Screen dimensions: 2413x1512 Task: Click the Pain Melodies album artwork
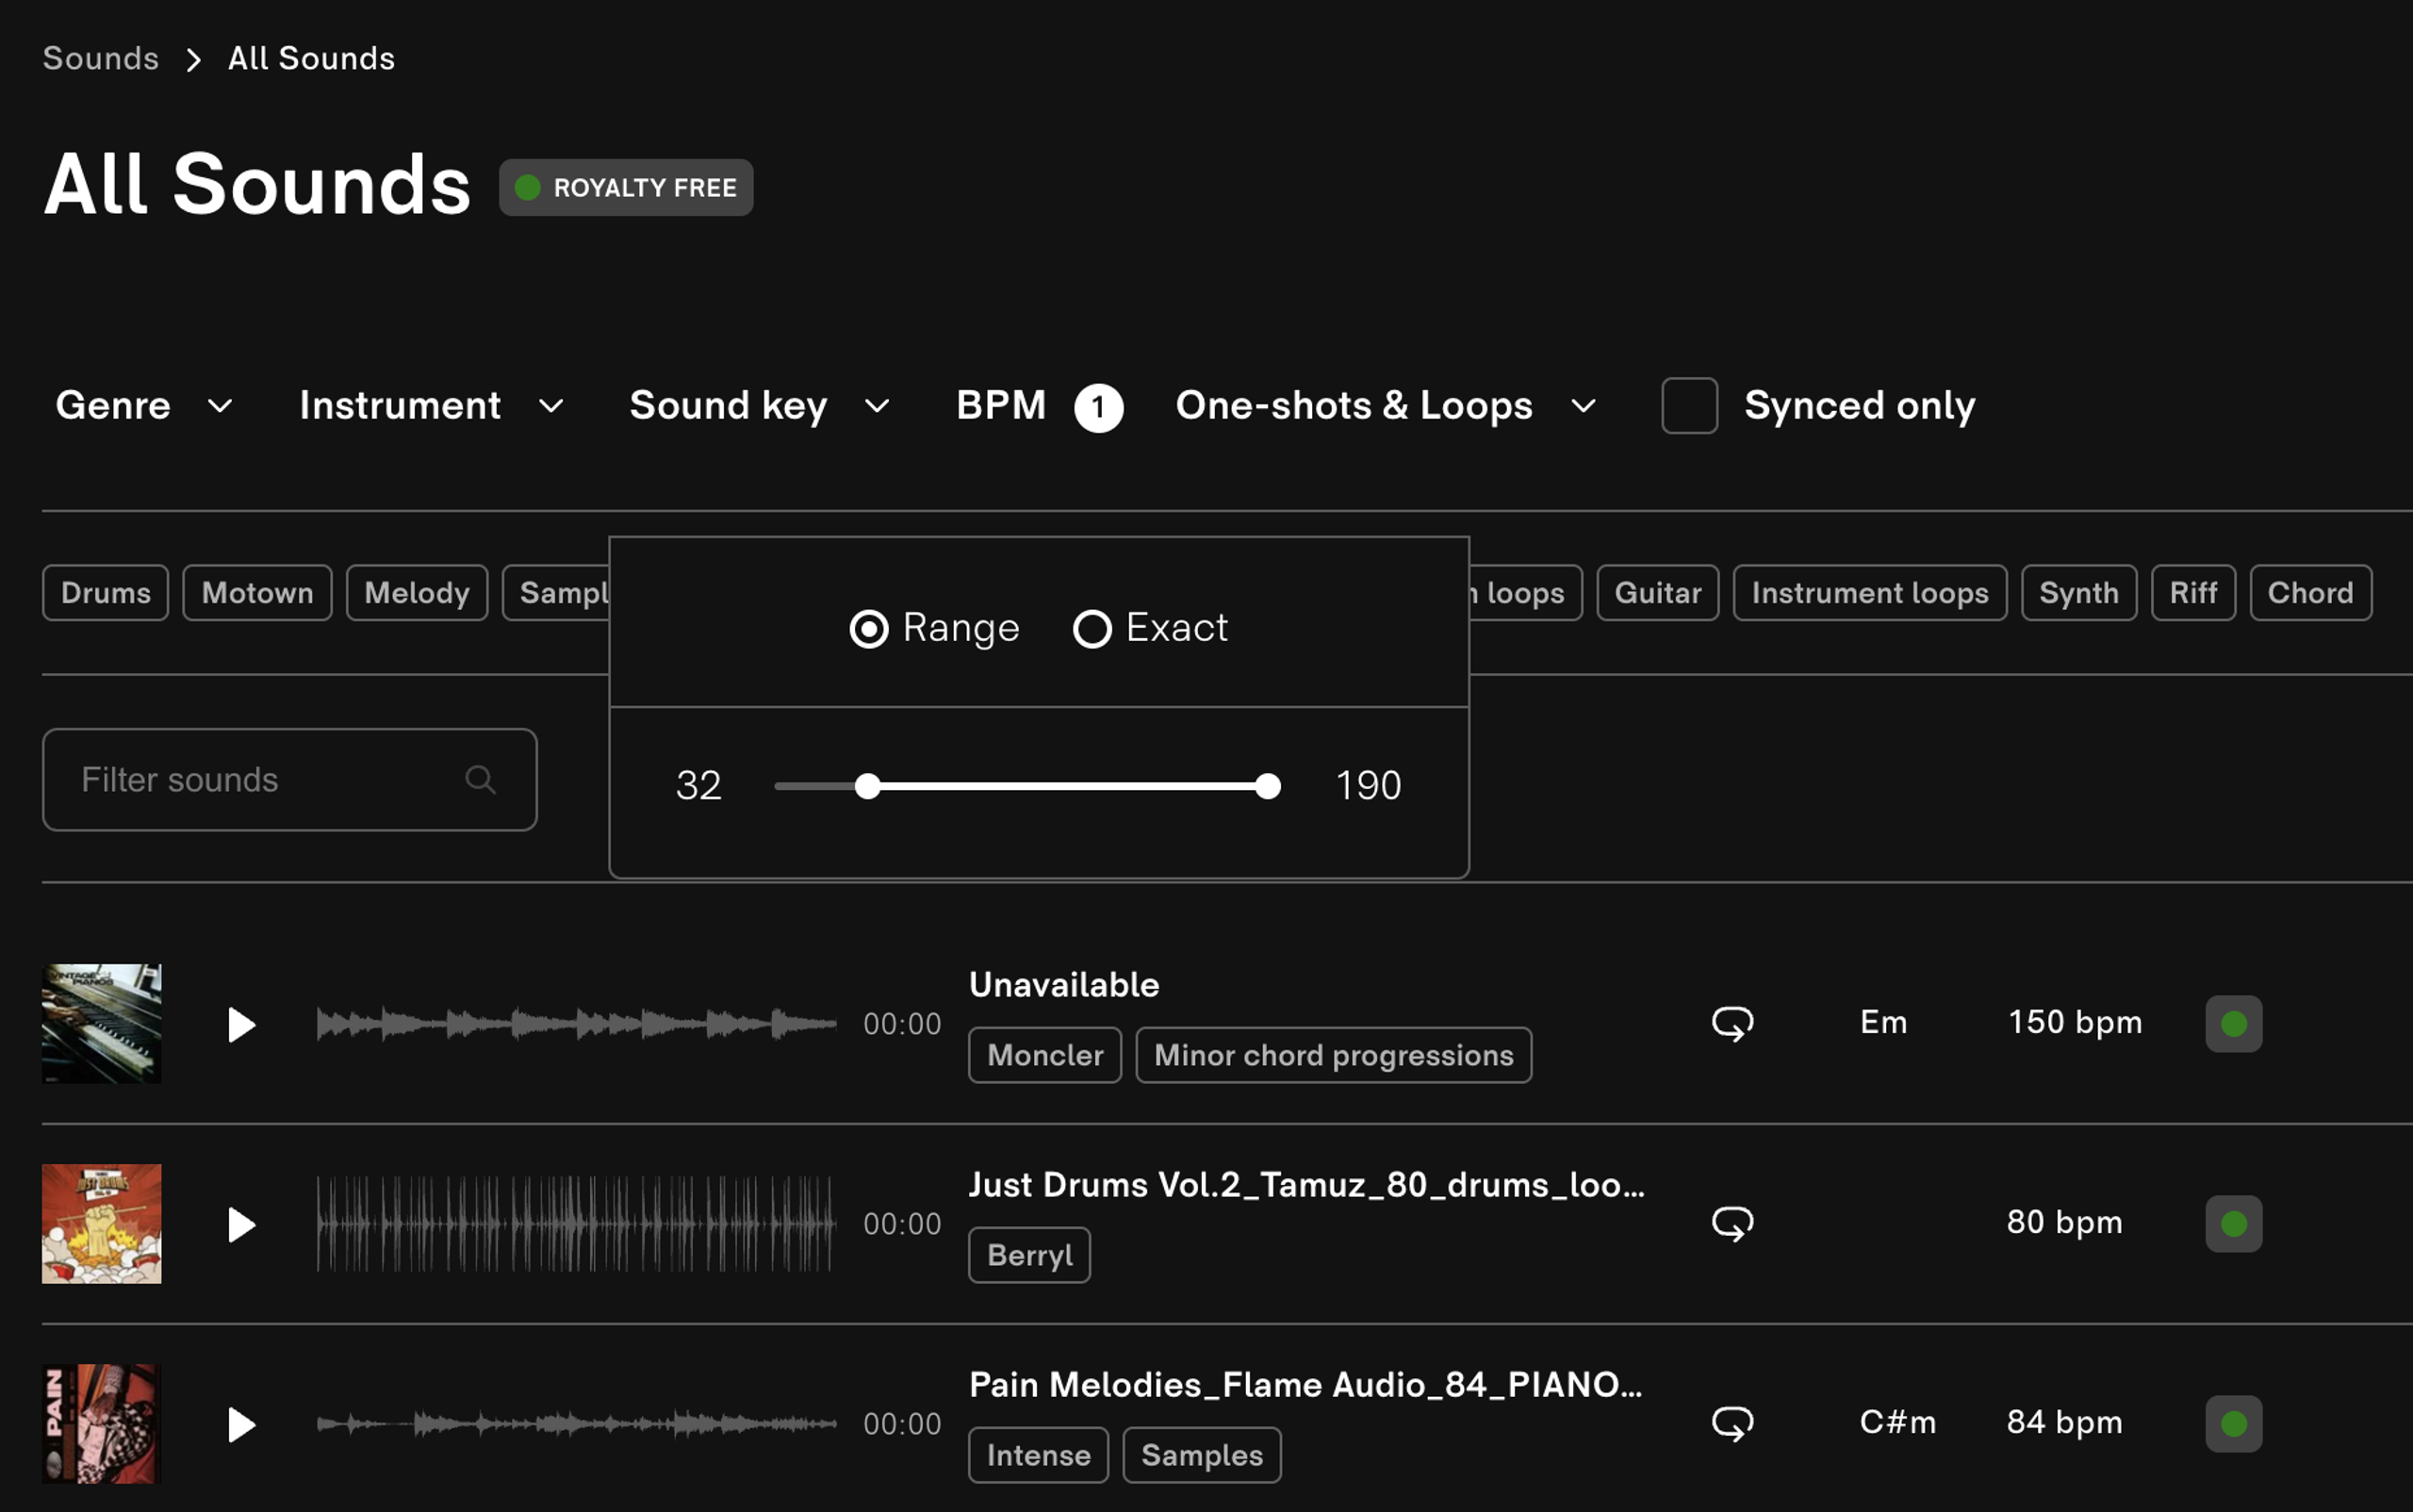tap(100, 1423)
